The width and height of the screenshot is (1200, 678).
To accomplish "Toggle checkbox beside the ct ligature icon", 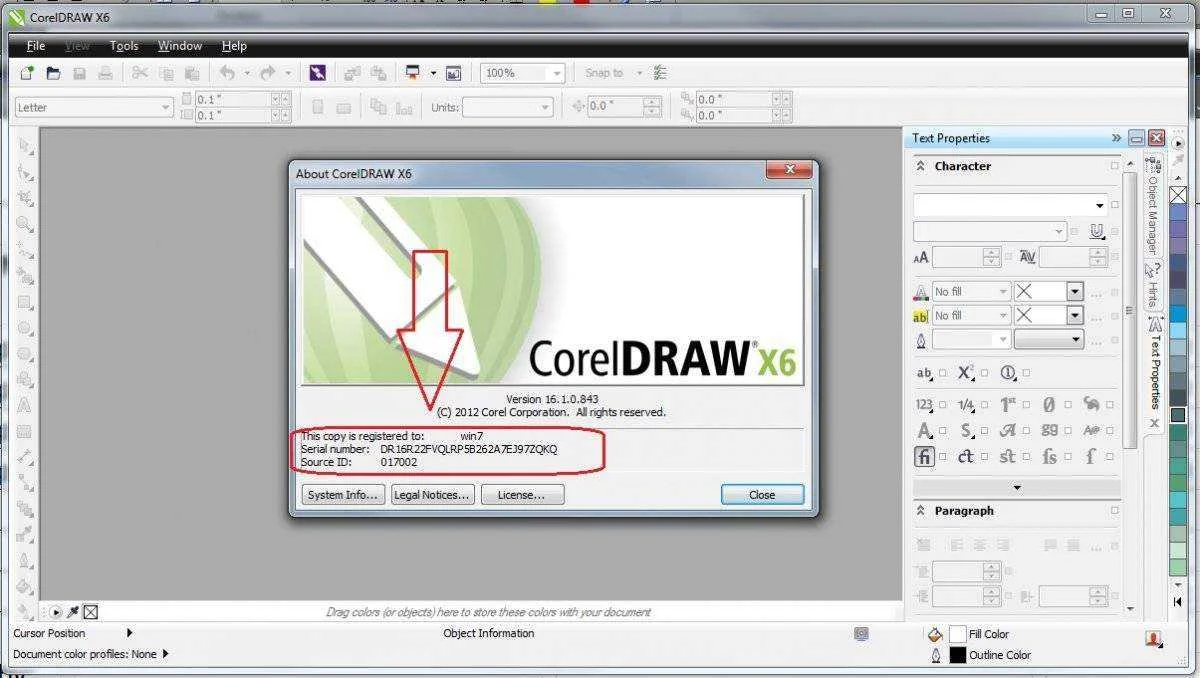I will pyautogui.click(x=984, y=457).
